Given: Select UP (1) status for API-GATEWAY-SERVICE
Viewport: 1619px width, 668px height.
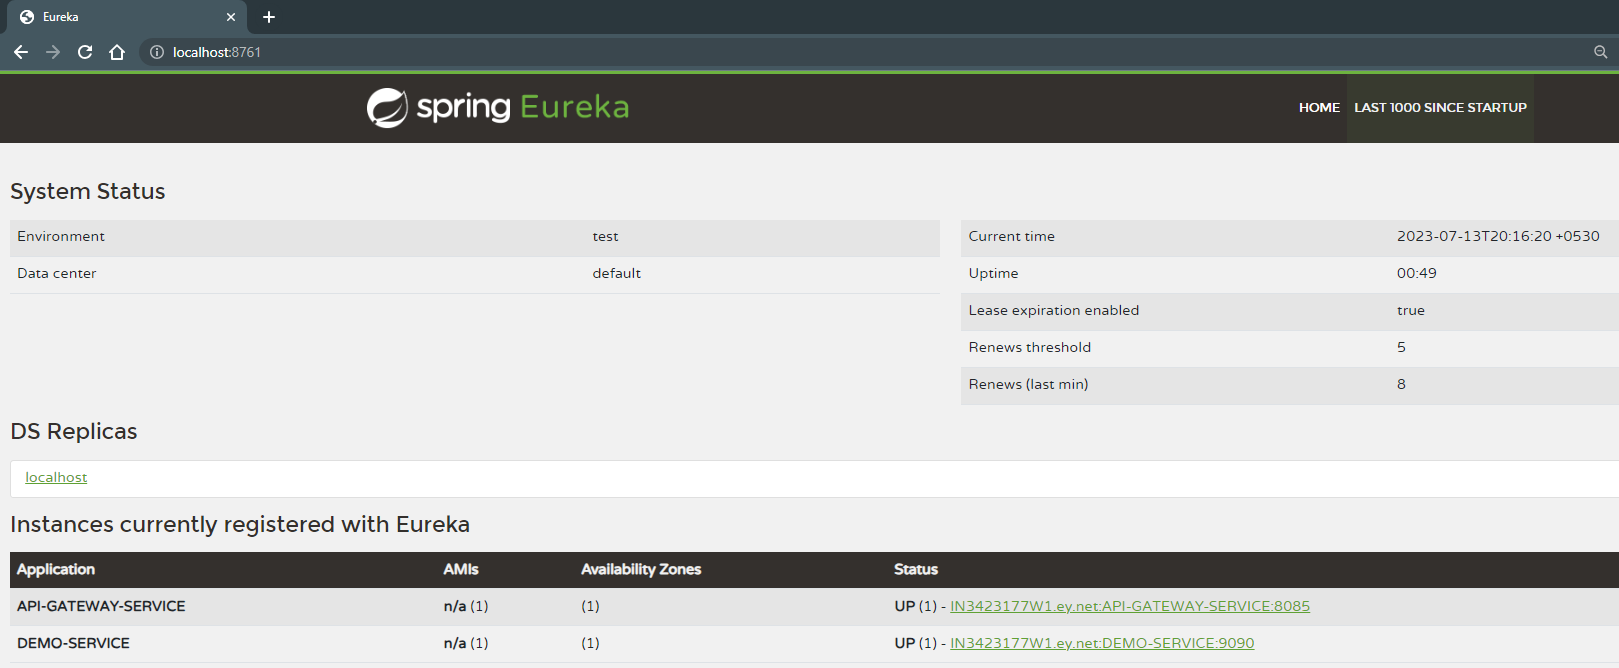Looking at the screenshot, I should click(x=915, y=607).
